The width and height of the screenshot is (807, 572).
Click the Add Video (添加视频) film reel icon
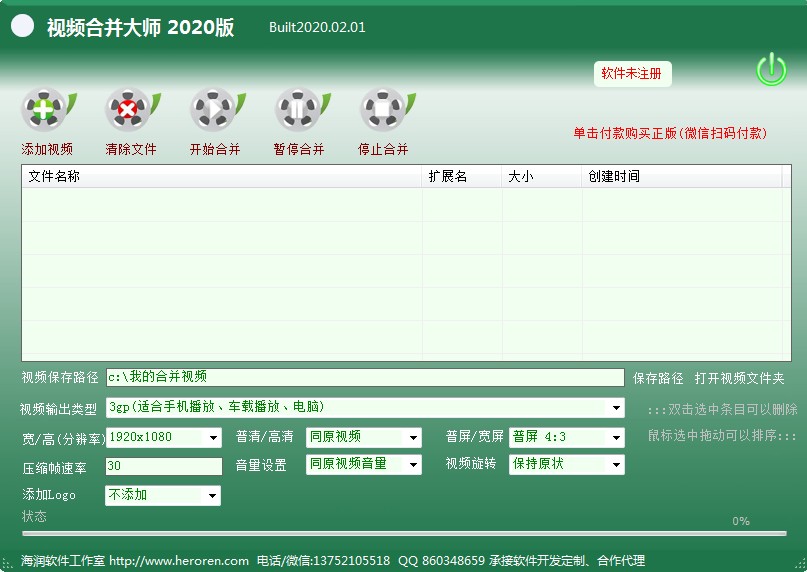click(44, 110)
